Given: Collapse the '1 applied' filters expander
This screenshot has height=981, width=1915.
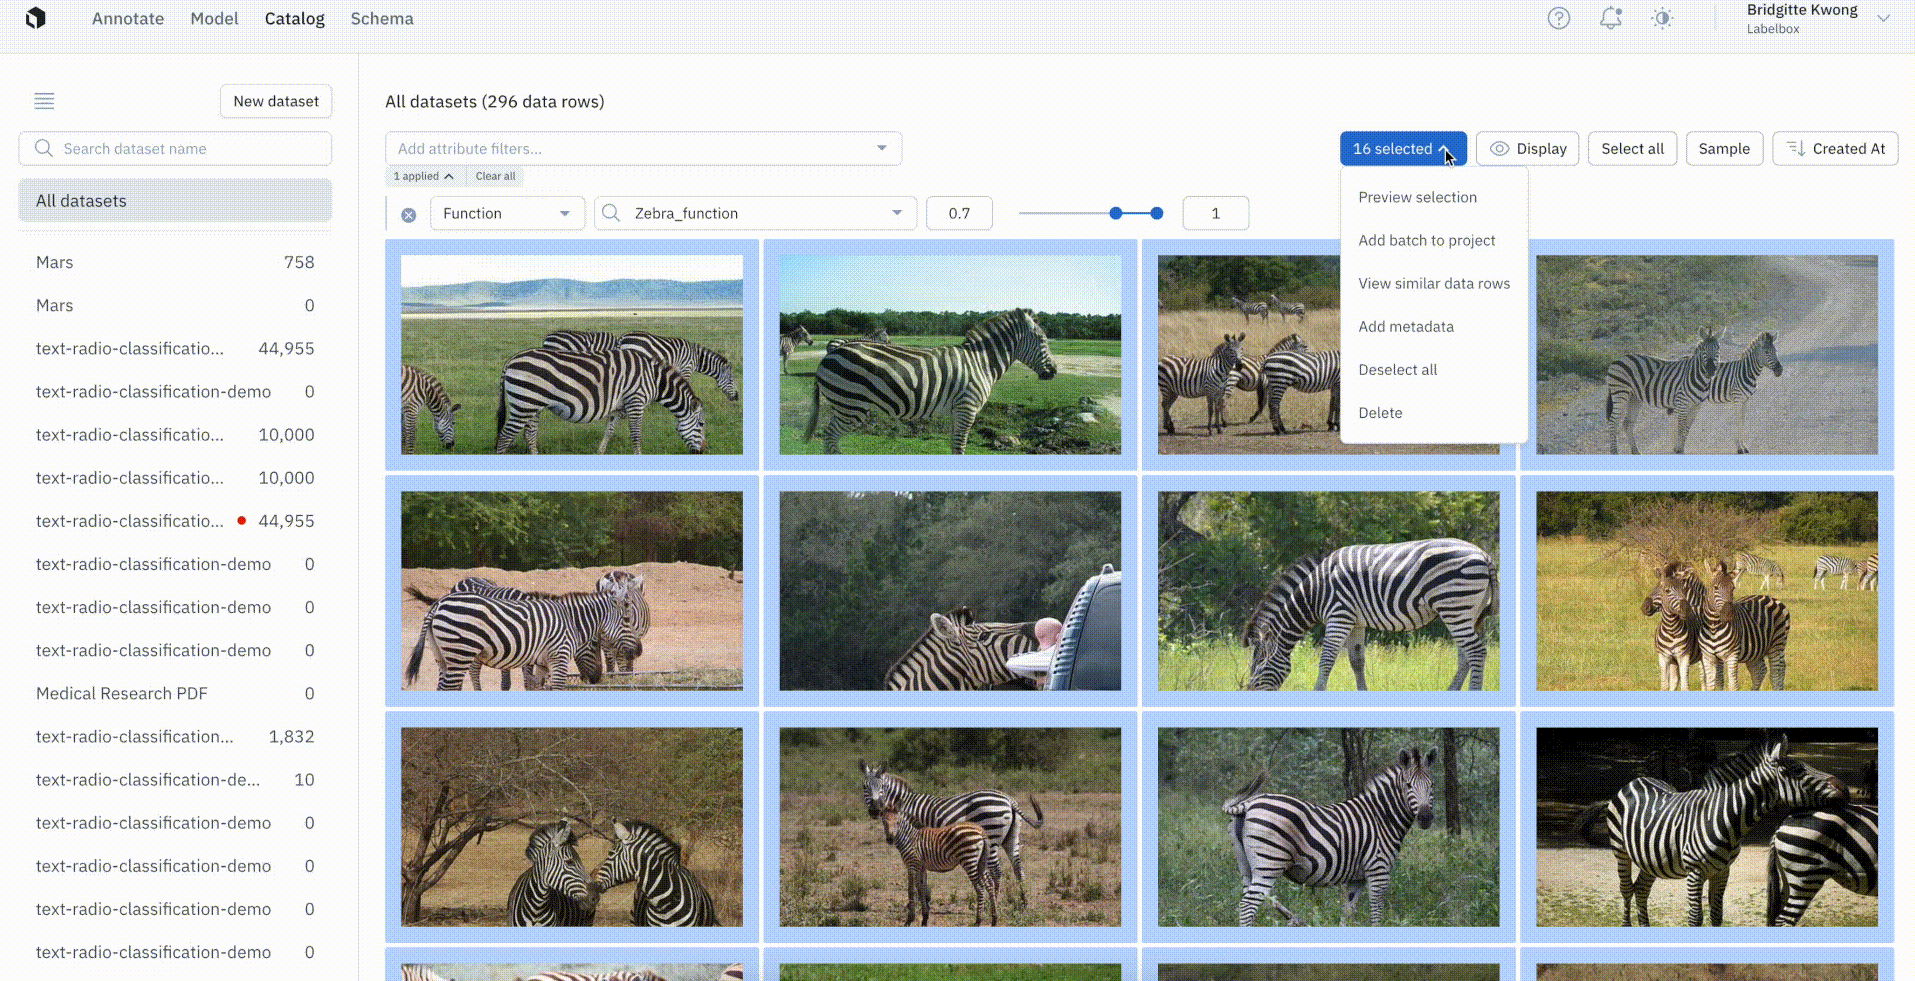Looking at the screenshot, I should click(x=424, y=176).
